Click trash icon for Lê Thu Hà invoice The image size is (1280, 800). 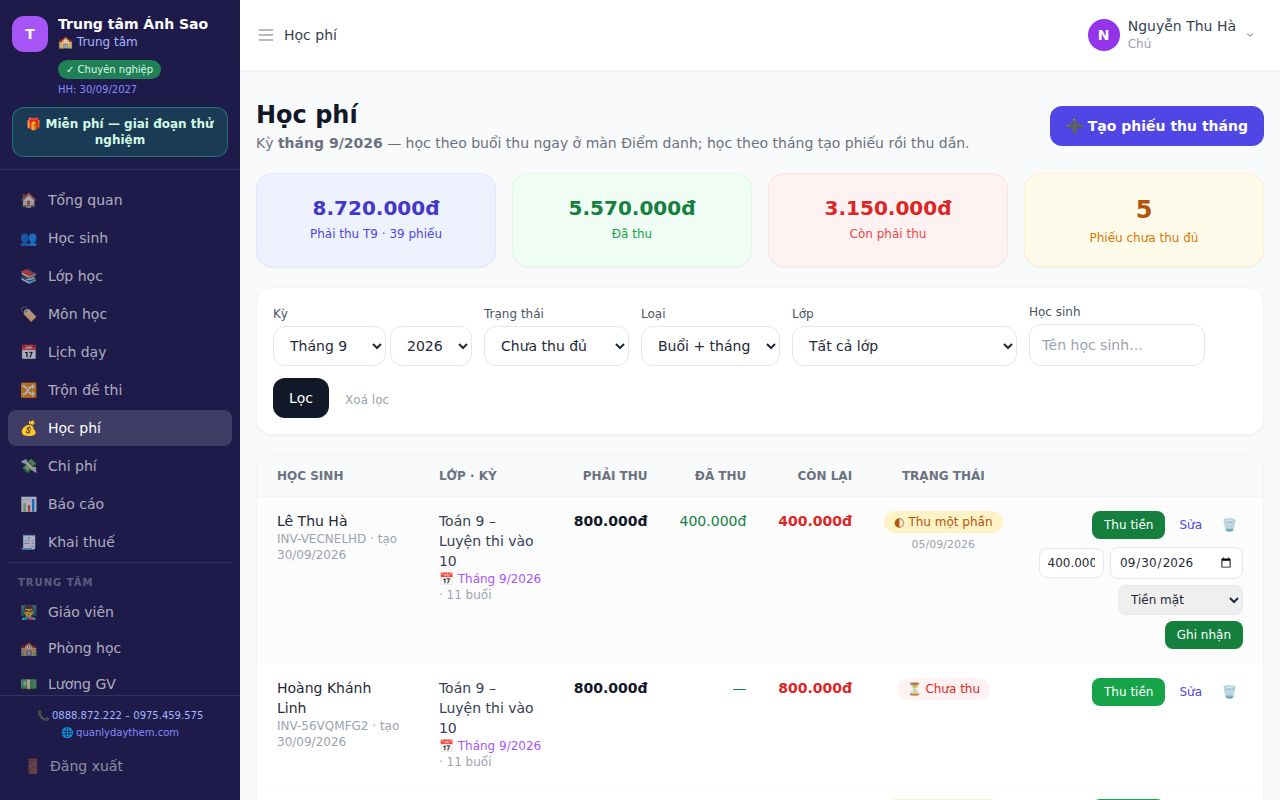(1229, 525)
